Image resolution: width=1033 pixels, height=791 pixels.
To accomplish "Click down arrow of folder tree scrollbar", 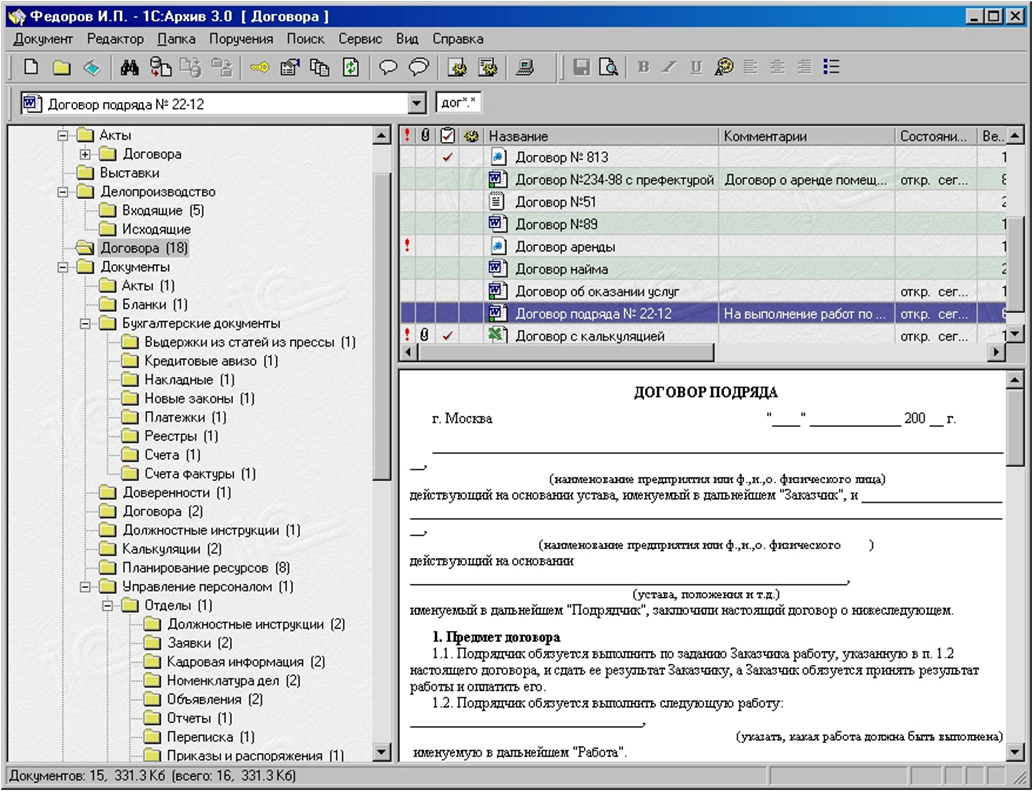I will click(381, 752).
